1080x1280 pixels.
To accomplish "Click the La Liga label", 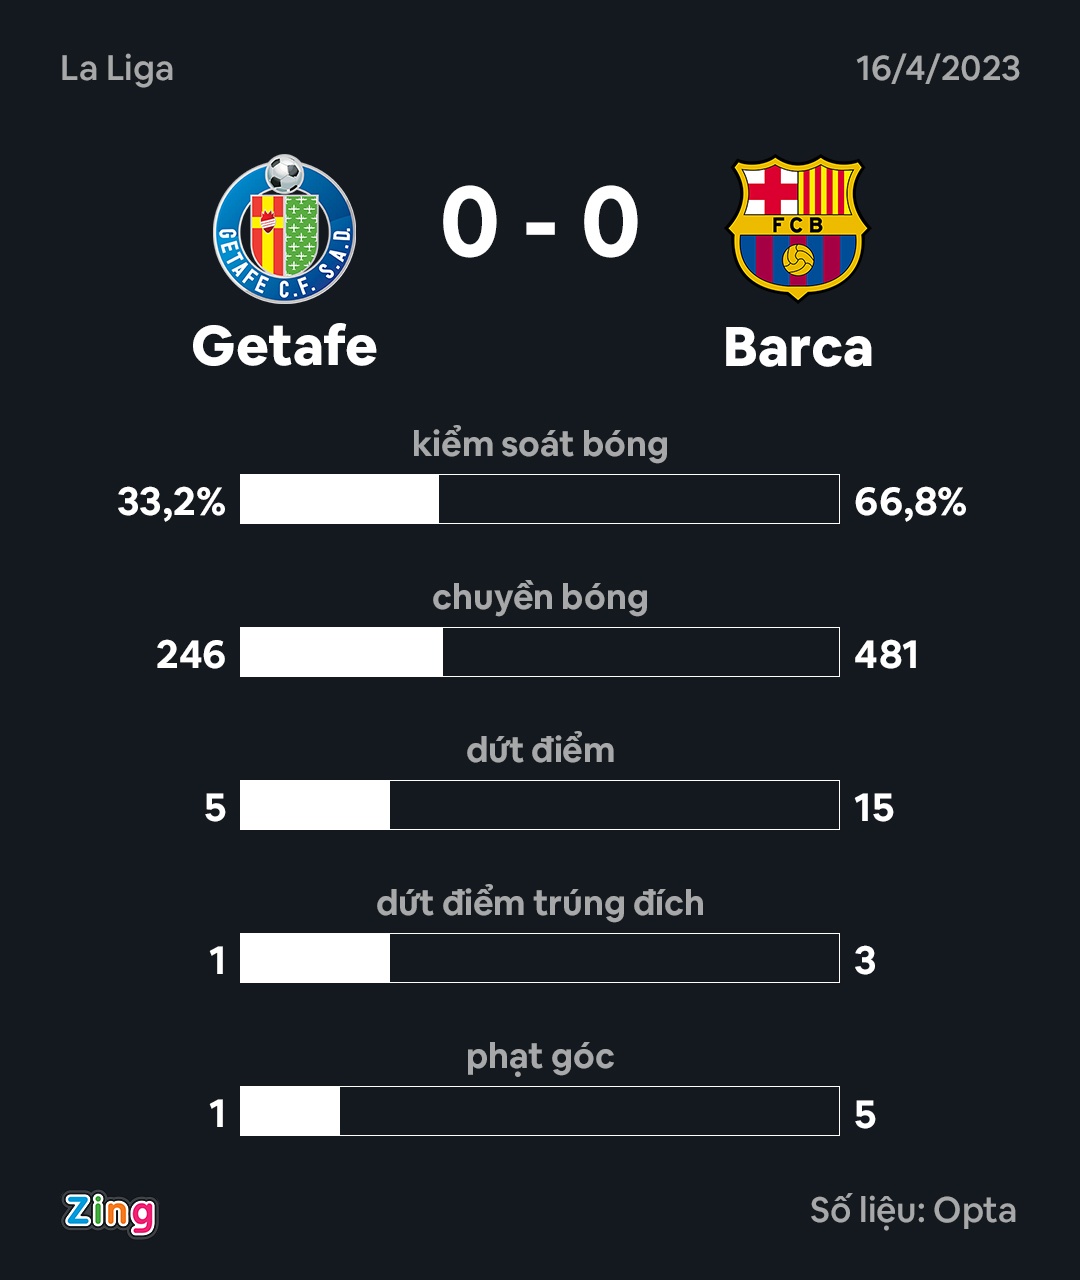I will click(x=117, y=69).
